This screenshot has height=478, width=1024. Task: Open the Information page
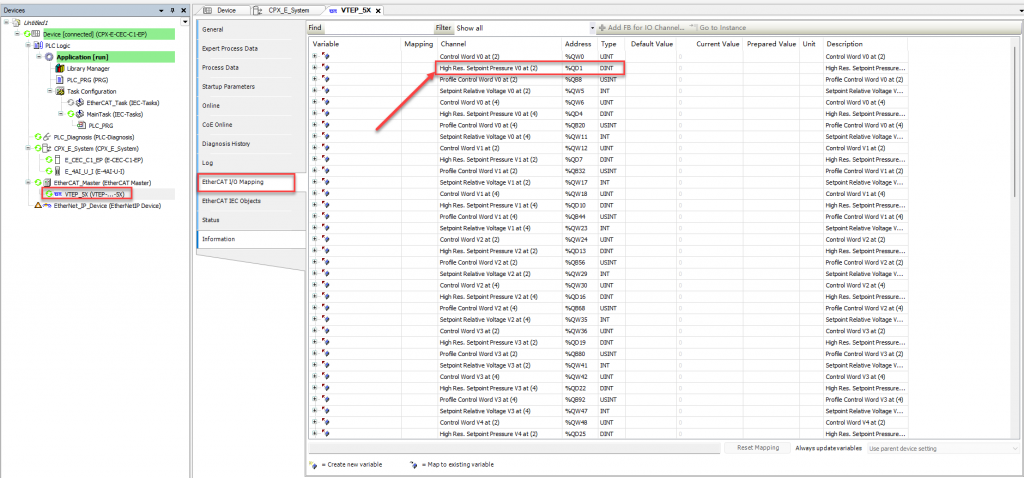click(x=251, y=238)
